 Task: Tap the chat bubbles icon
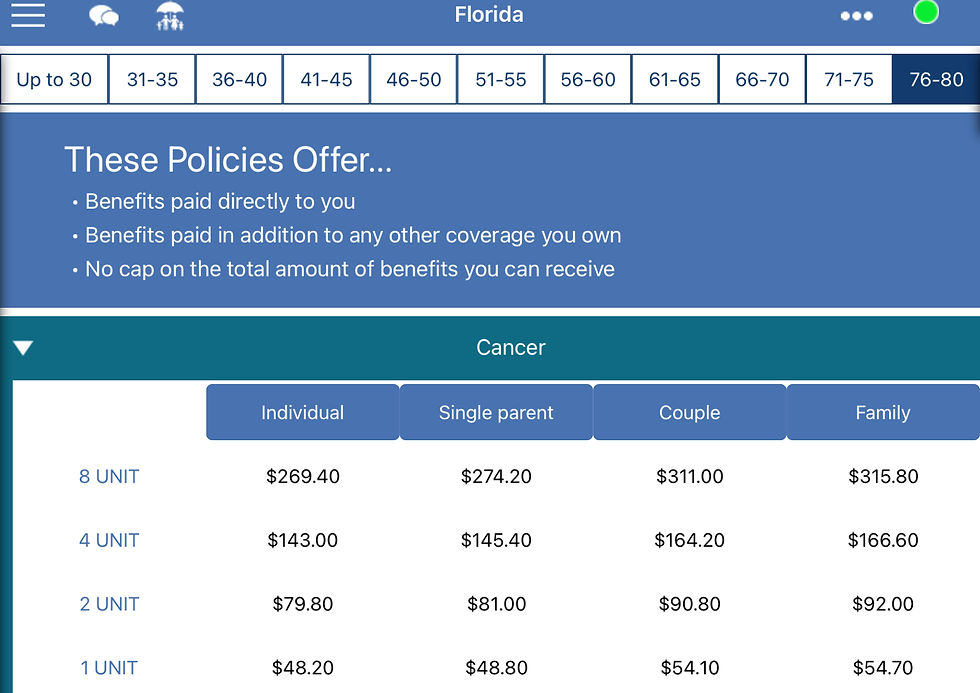pyautogui.click(x=103, y=16)
